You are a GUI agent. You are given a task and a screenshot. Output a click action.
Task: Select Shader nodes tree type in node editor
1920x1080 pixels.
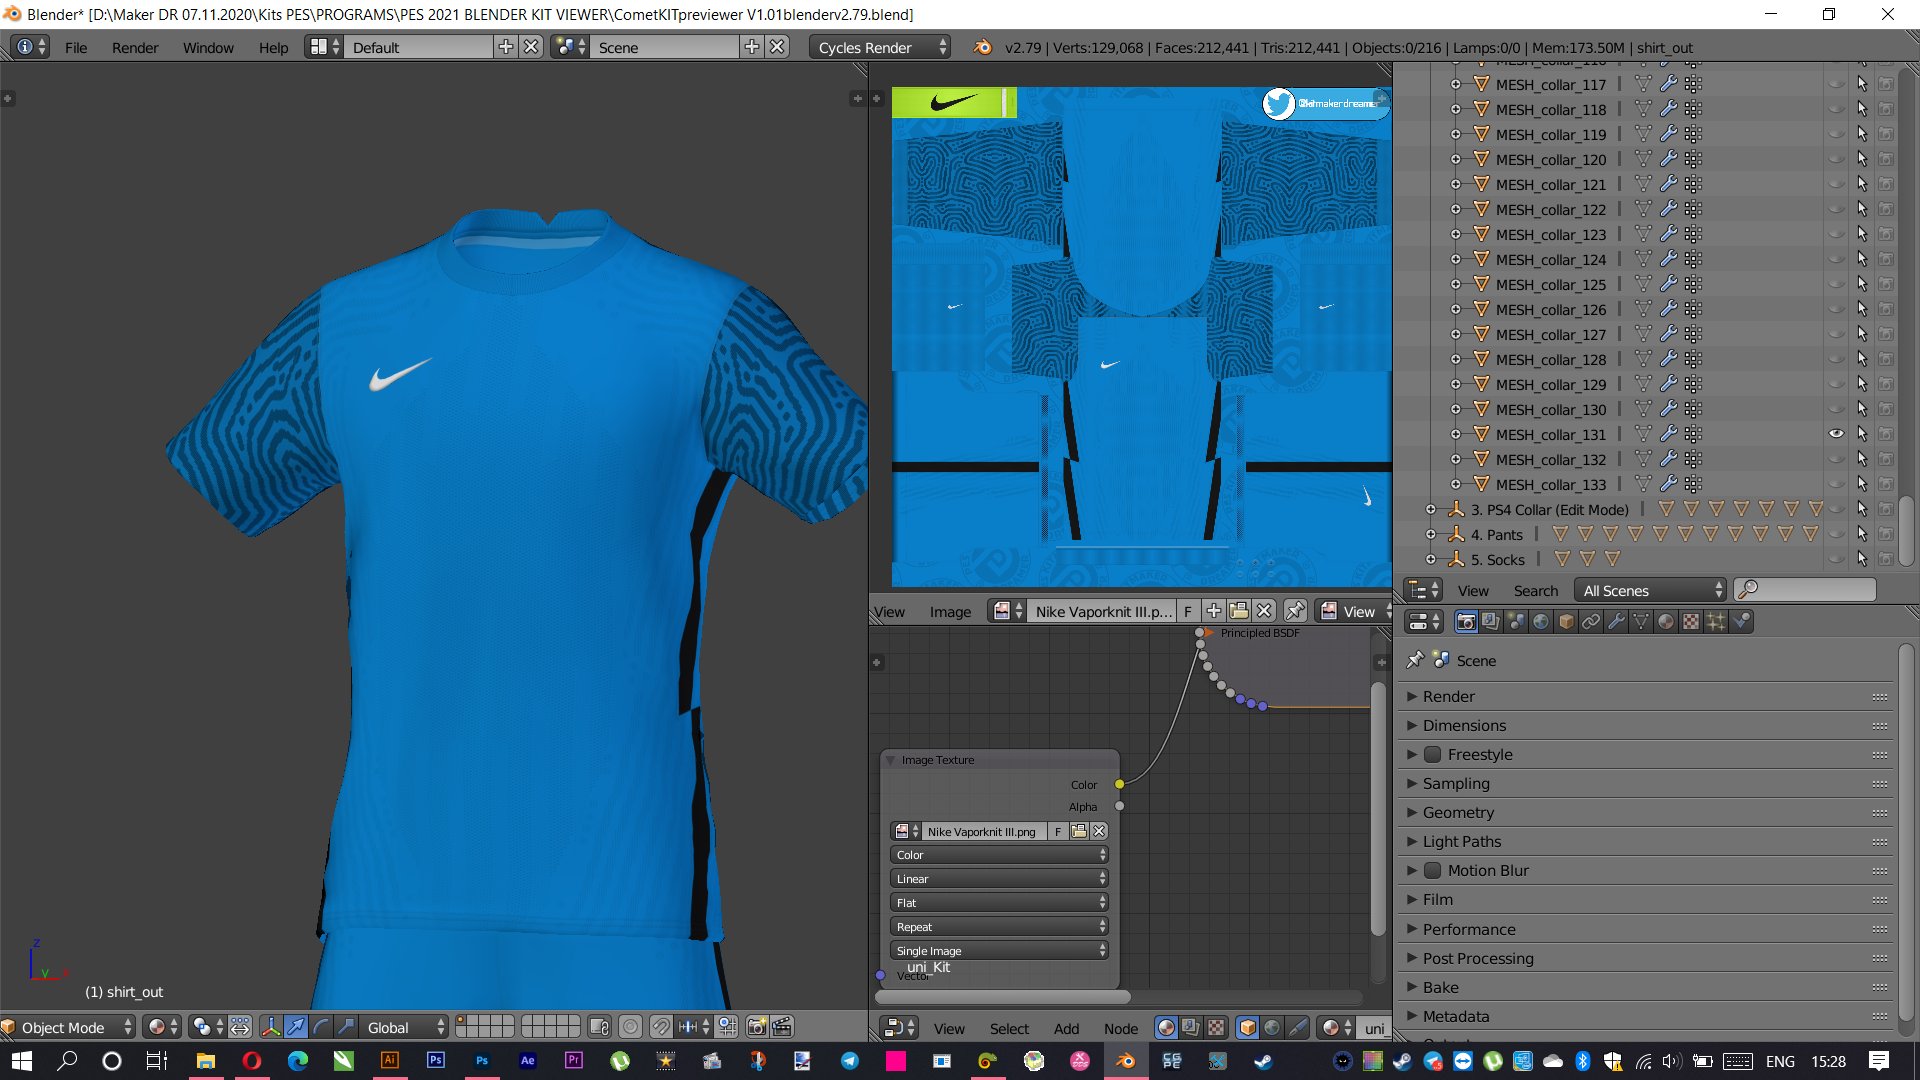click(1166, 1028)
